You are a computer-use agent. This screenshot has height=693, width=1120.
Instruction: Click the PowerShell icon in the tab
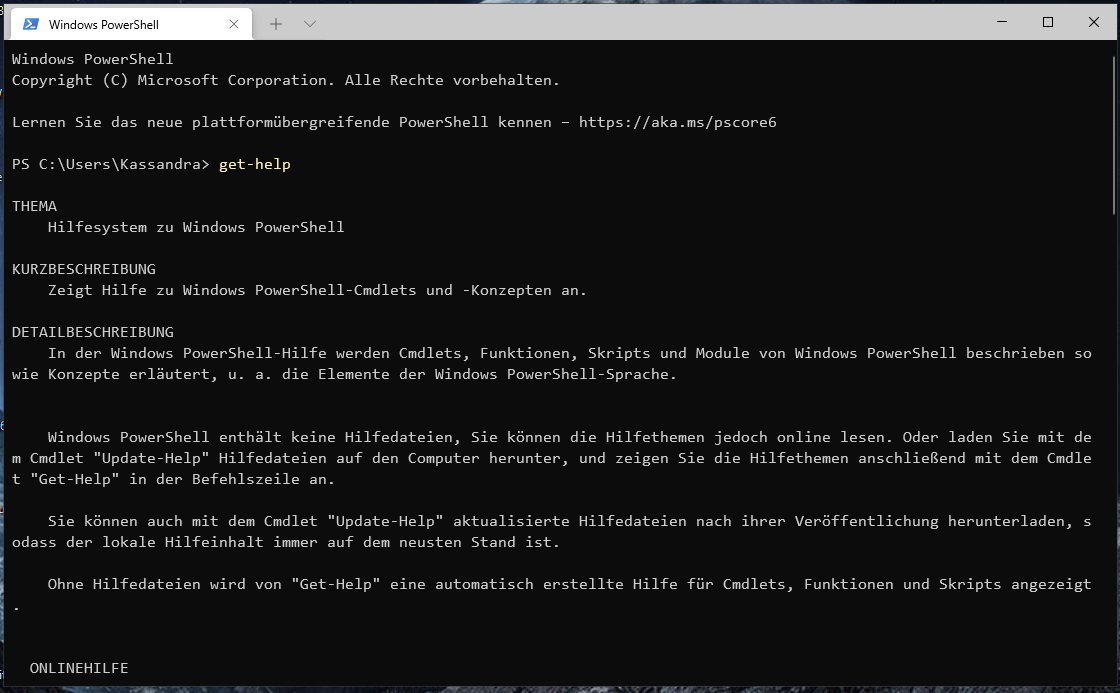[x=31, y=24]
